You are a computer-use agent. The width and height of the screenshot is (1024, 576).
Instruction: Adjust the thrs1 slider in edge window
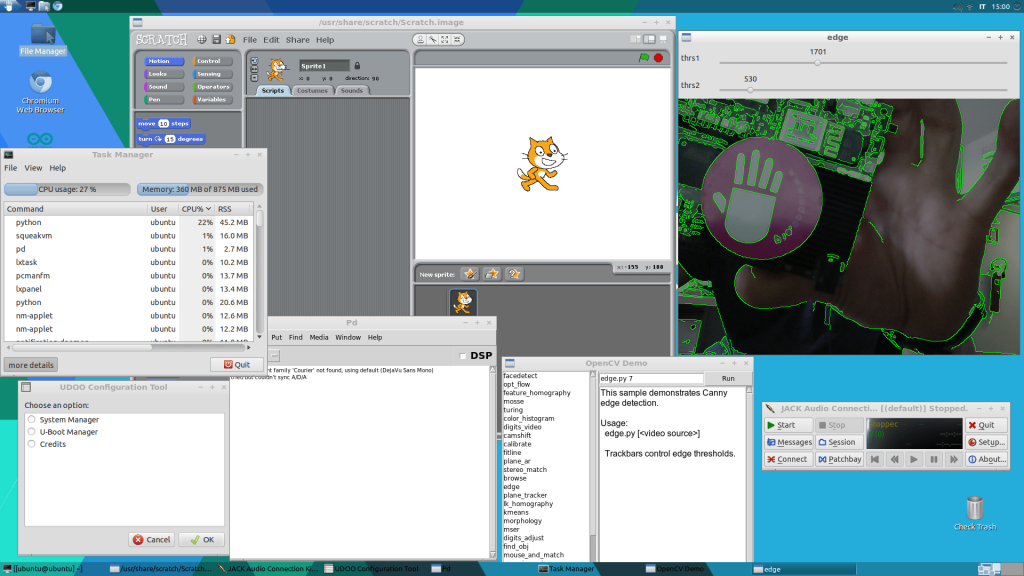click(x=817, y=63)
